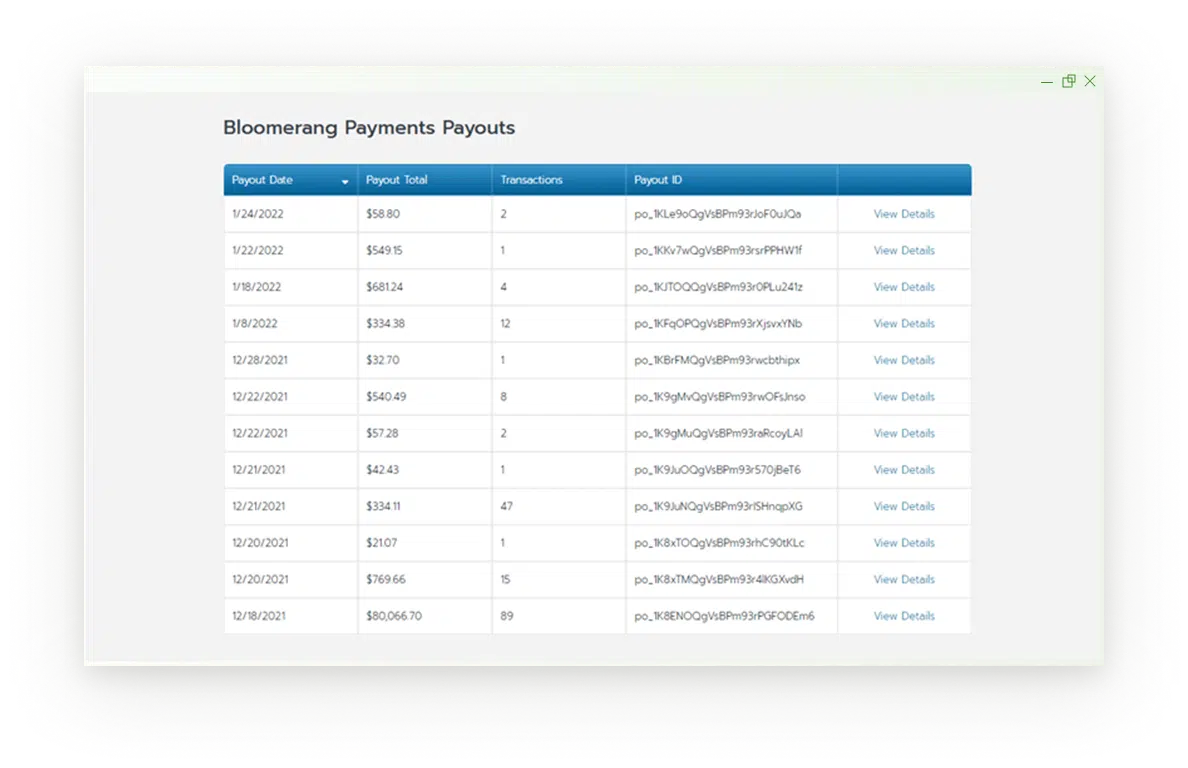Click the $540.49 payout total

(x=386, y=397)
